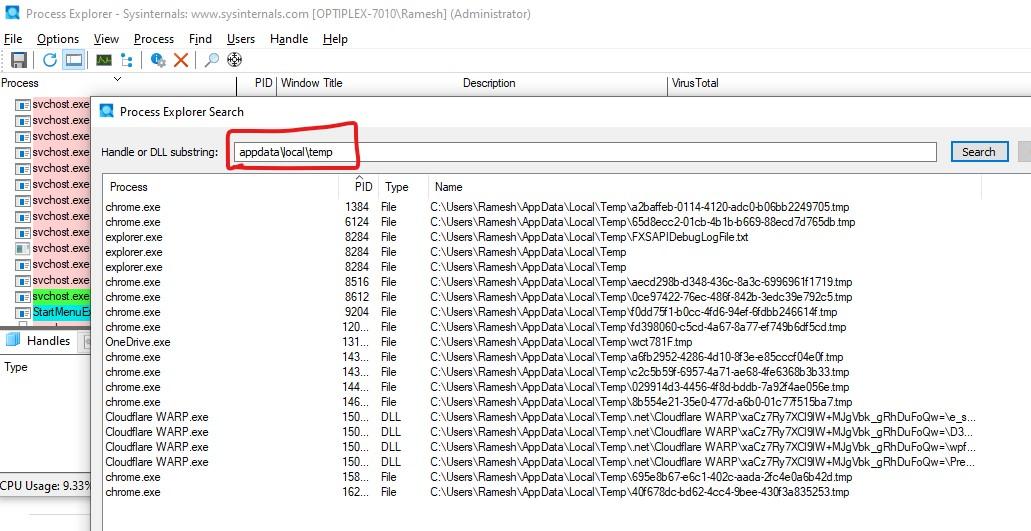Click the Search button
This screenshot has width=1031, height=531.
click(979, 152)
